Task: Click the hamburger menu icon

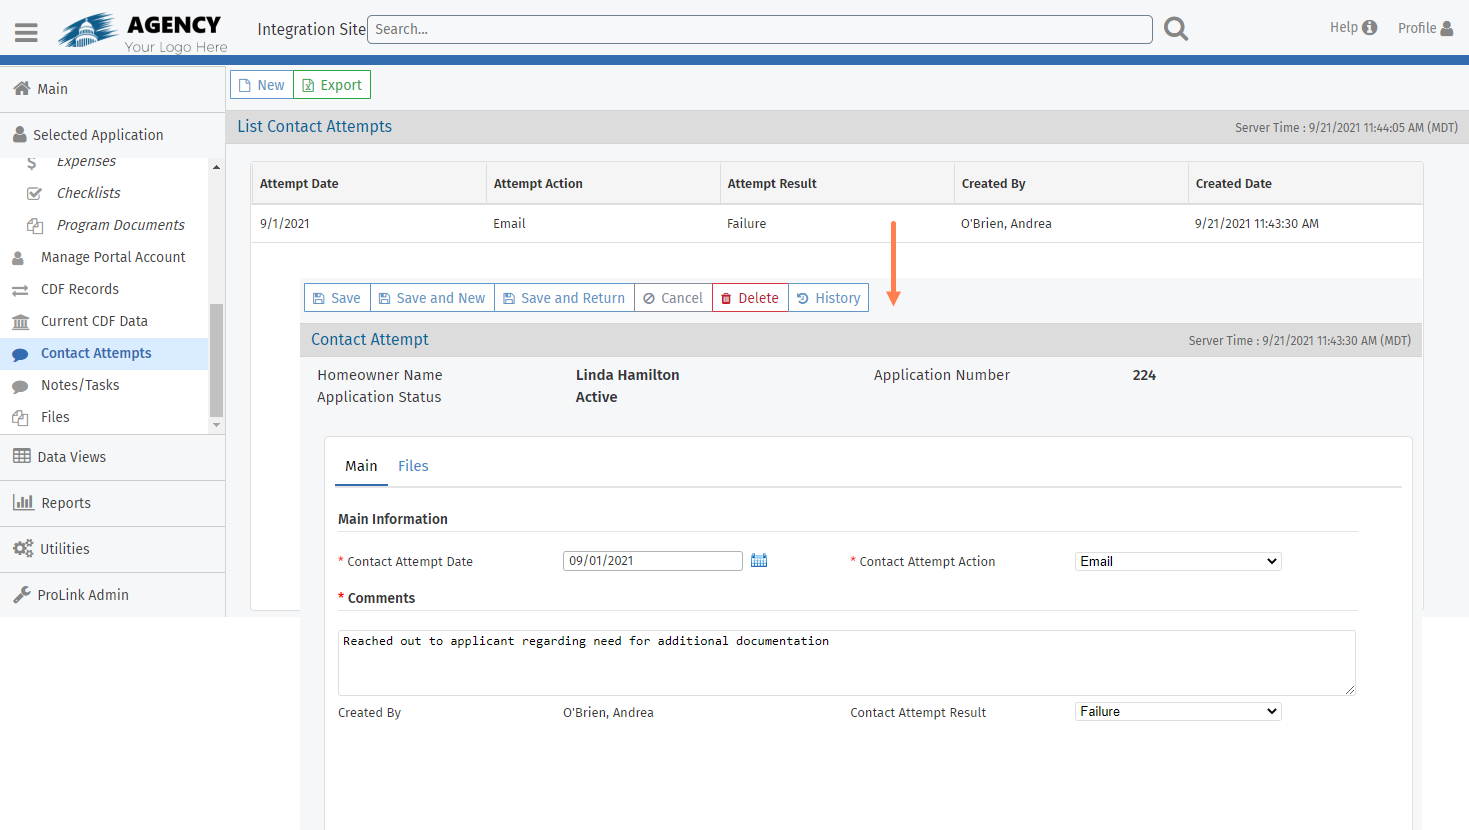Action: (x=26, y=32)
